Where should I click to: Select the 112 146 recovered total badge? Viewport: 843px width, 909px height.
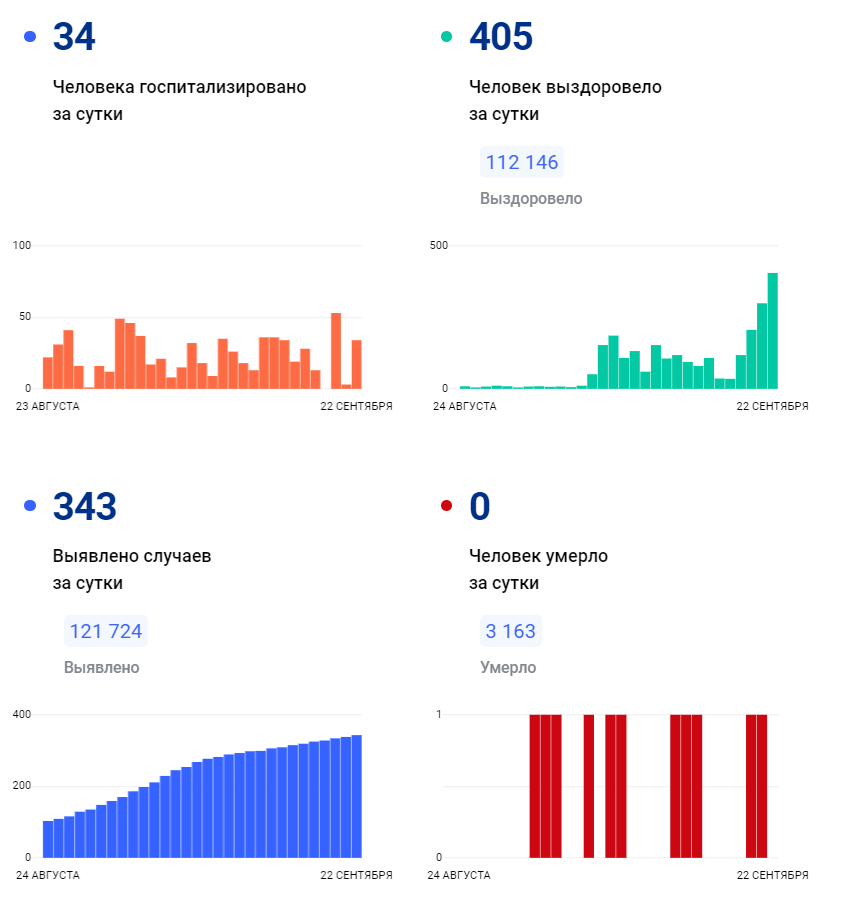[521, 162]
